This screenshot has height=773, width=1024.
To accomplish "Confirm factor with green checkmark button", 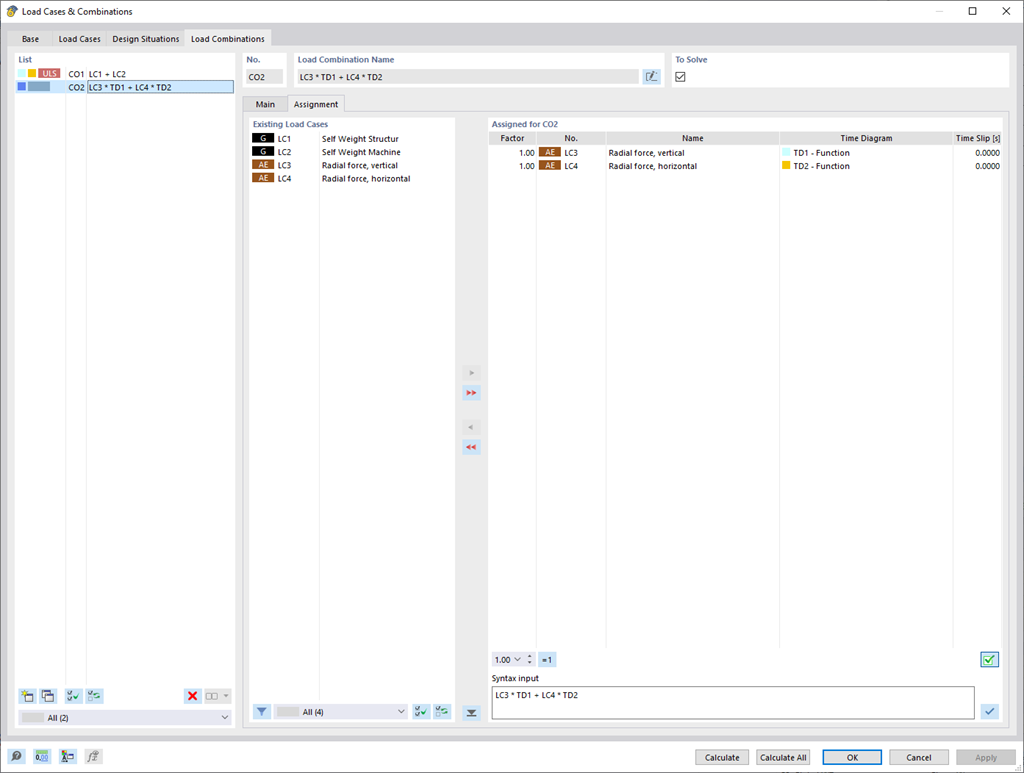I will click(x=989, y=659).
